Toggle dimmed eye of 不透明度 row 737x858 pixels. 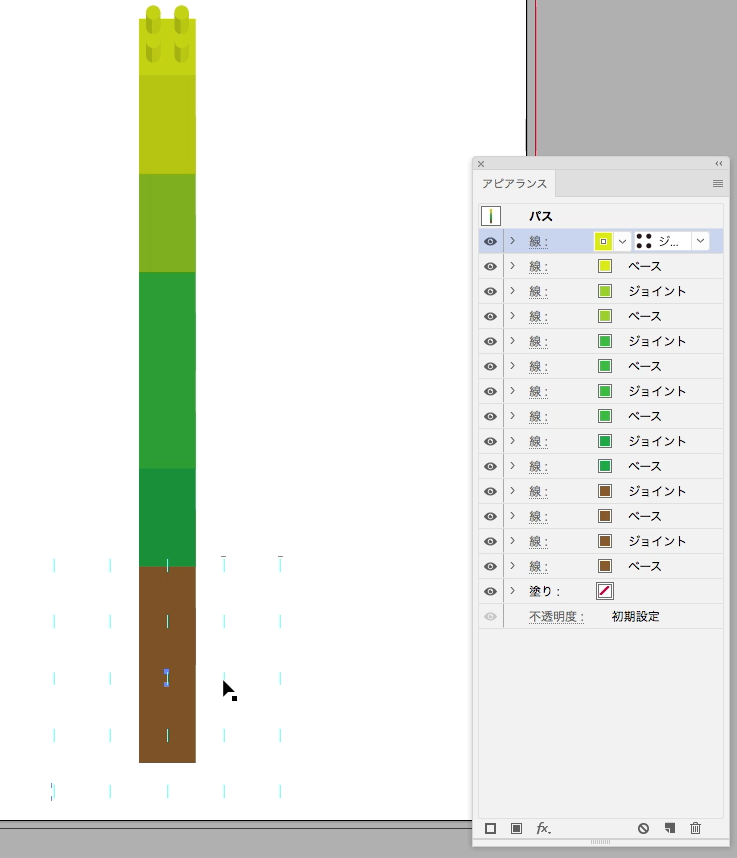[x=490, y=617]
